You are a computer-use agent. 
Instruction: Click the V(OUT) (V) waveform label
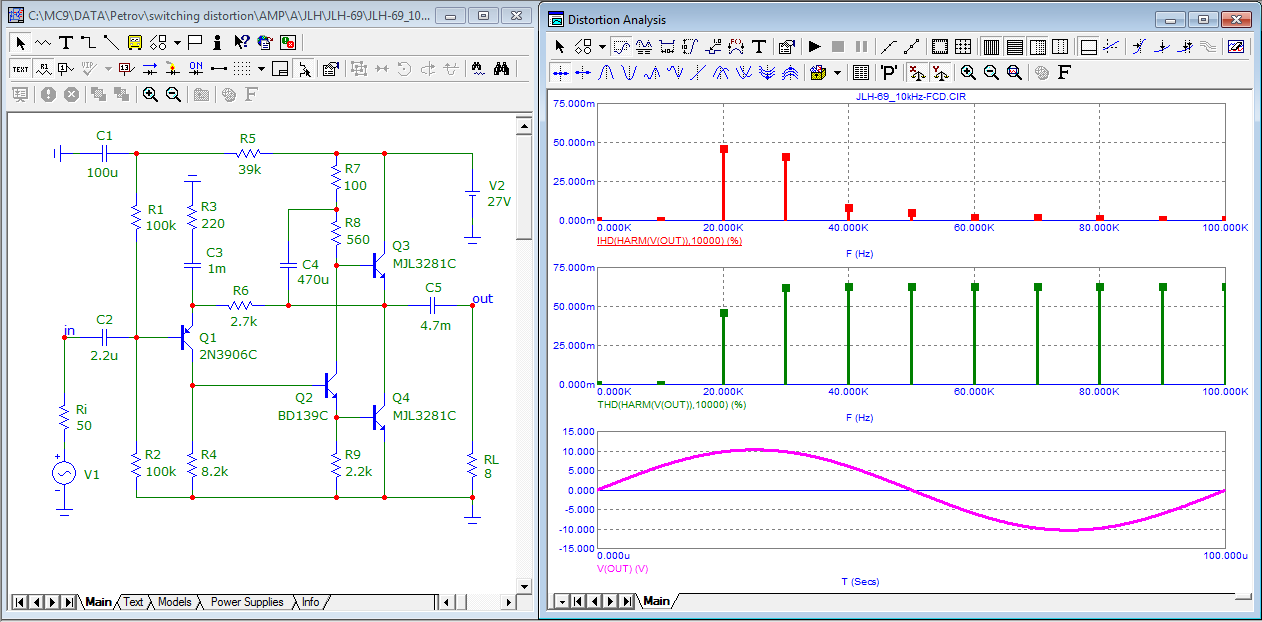(x=623, y=568)
